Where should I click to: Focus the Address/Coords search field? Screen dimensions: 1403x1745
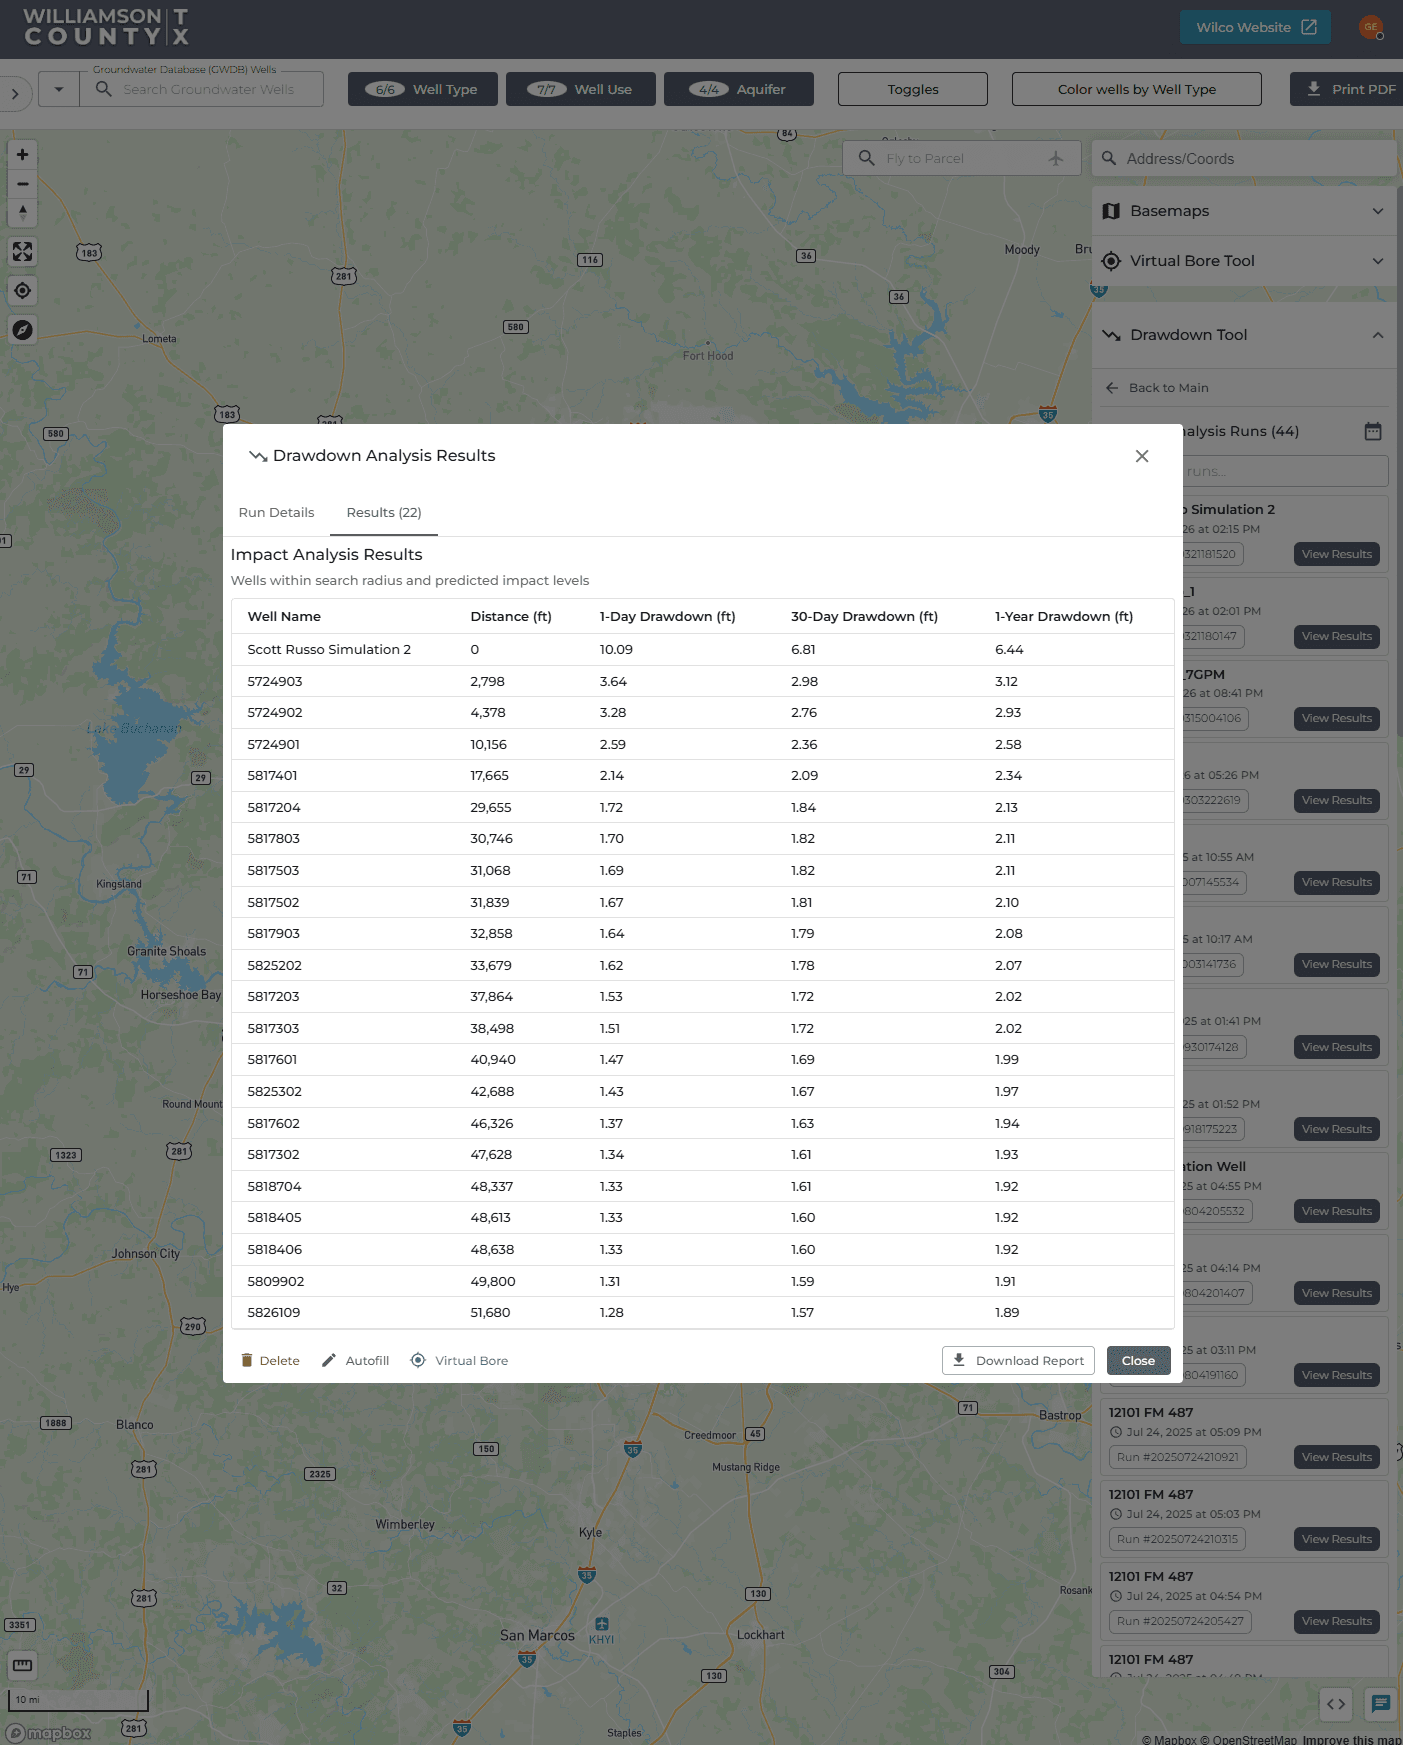1243,158
